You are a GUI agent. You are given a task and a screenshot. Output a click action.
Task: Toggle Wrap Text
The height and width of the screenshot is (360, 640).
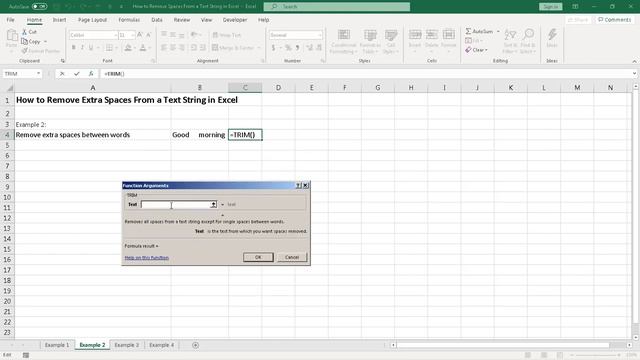click(x=227, y=35)
